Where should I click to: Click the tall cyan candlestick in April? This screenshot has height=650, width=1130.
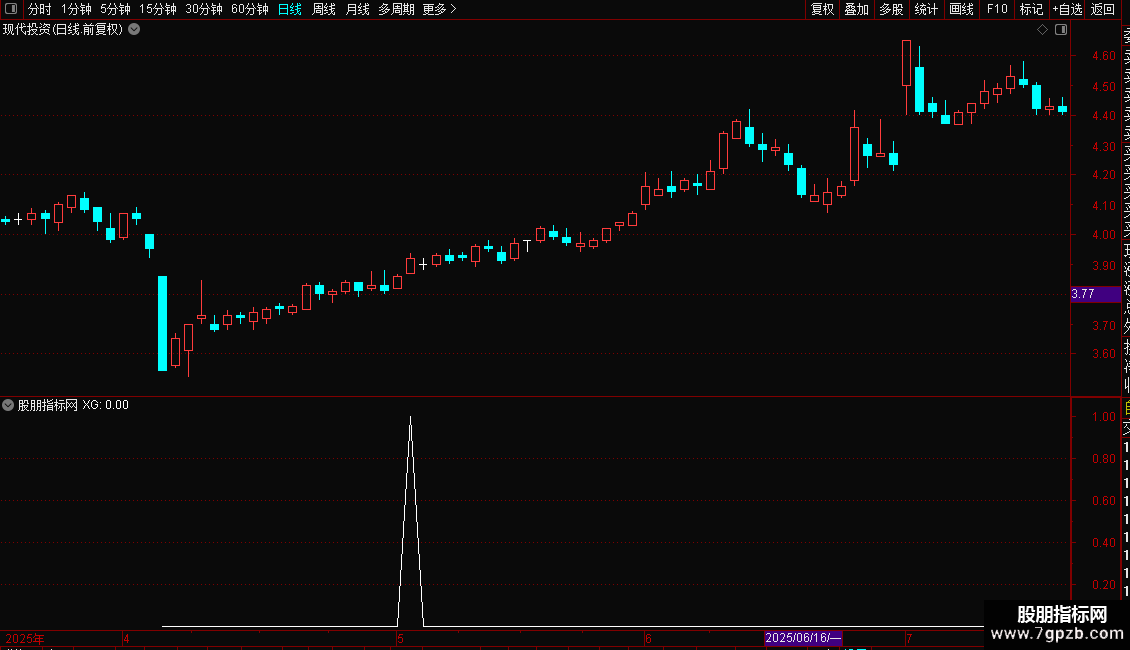(x=163, y=324)
